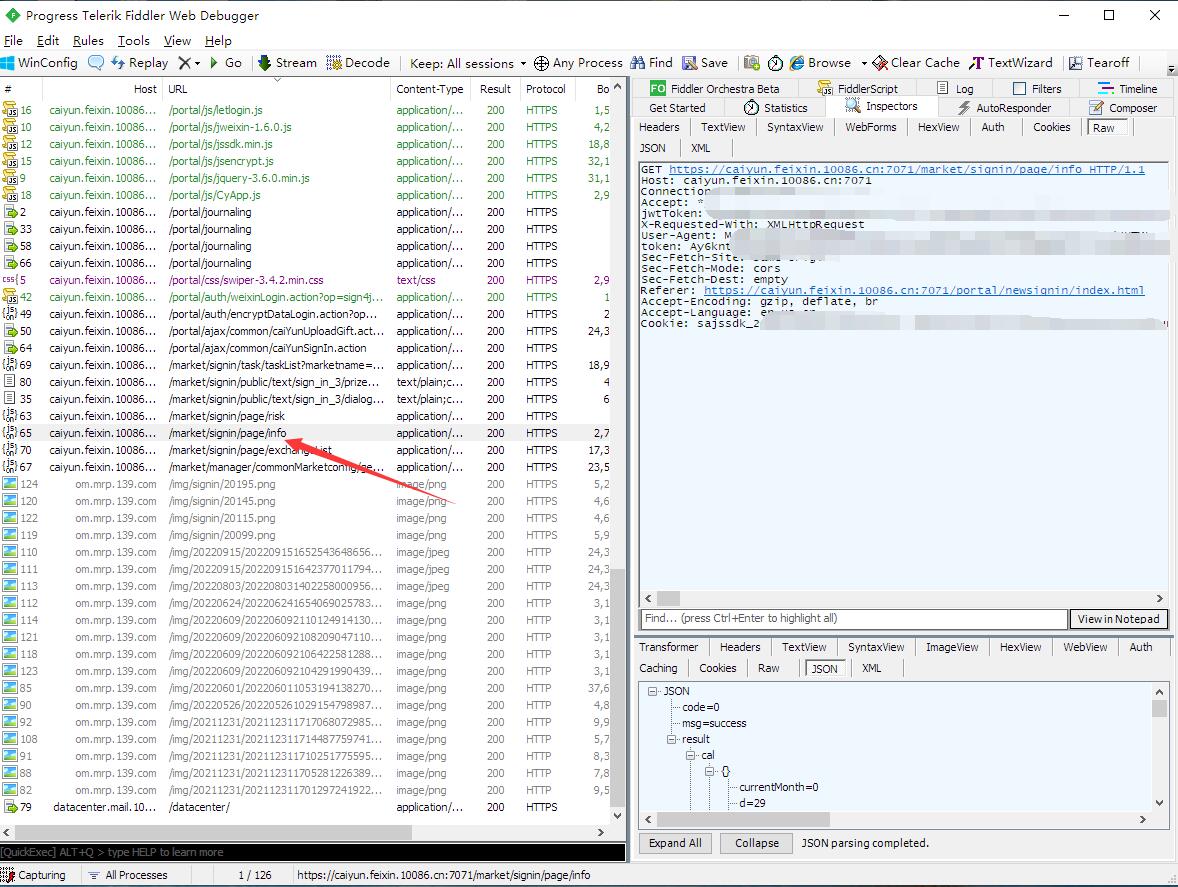Click Clear Cache toolbar button

pyautogui.click(x=916, y=63)
